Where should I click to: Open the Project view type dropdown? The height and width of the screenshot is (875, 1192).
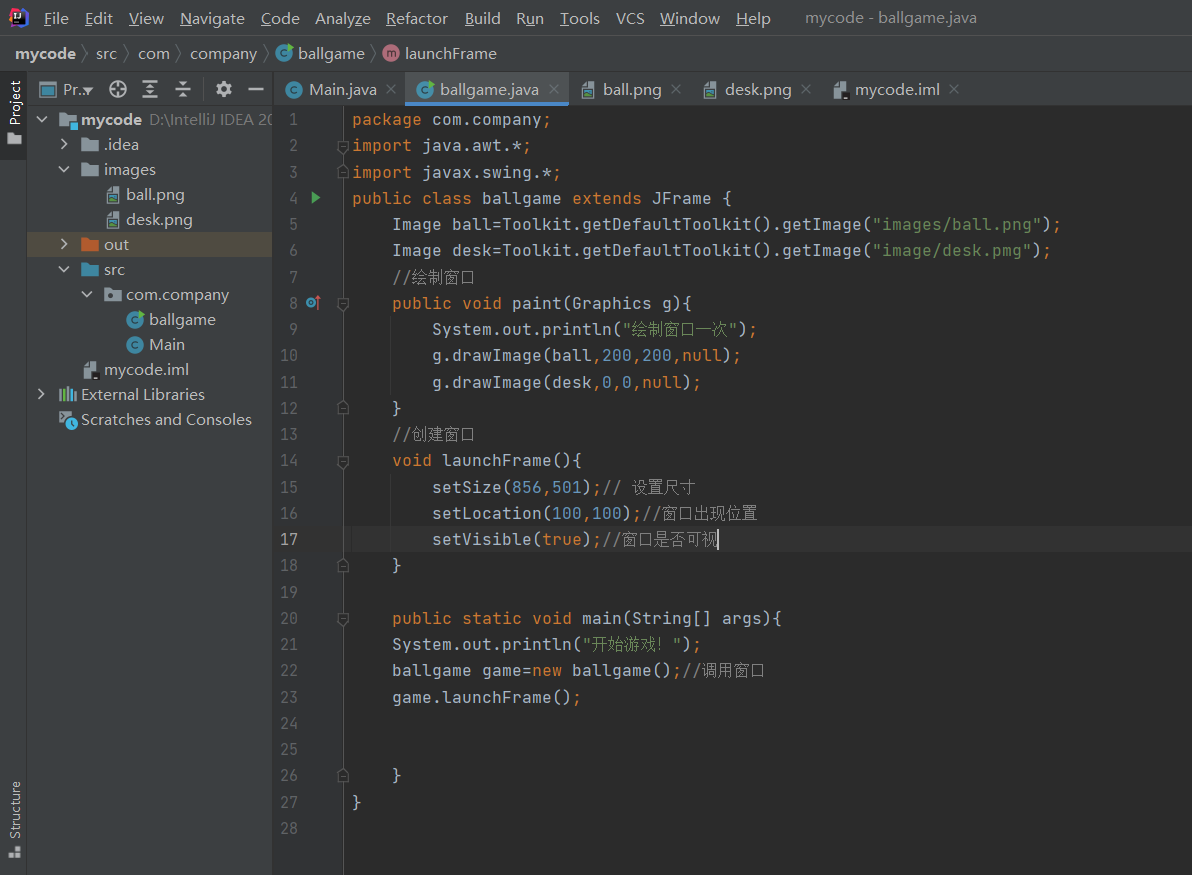click(x=67, y=89)
